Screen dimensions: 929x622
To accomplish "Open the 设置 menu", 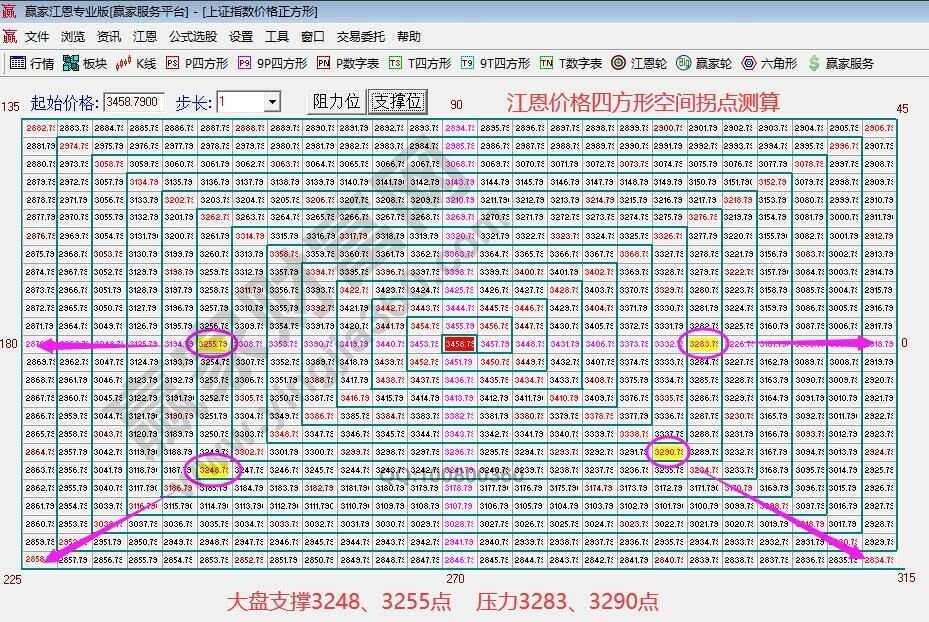I will pos(241,37).
